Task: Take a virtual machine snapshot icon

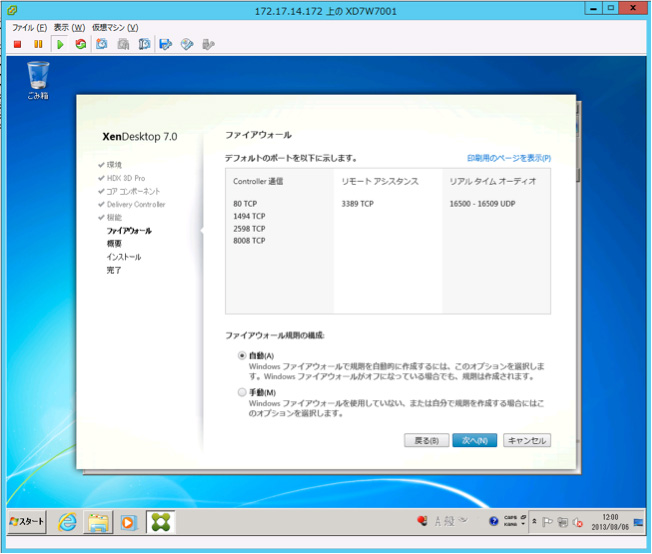Action: (x=101, y=44)
